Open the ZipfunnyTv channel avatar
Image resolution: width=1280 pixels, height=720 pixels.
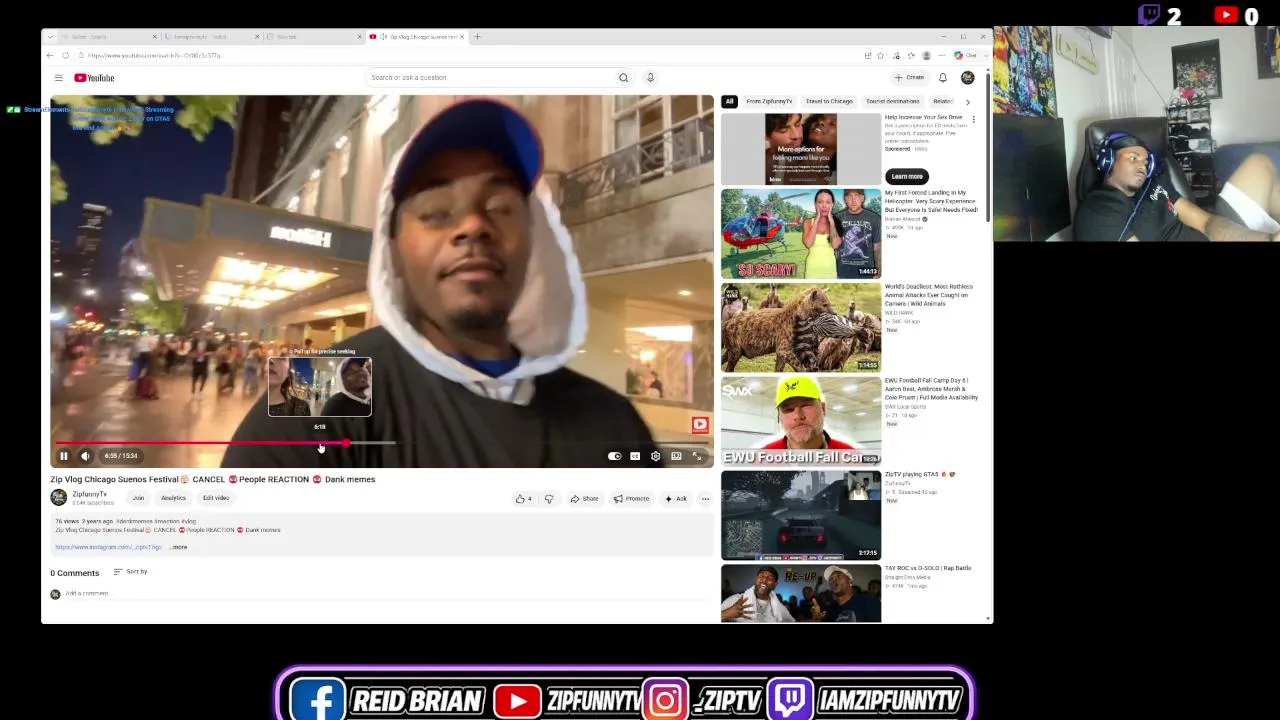point(59,497)
